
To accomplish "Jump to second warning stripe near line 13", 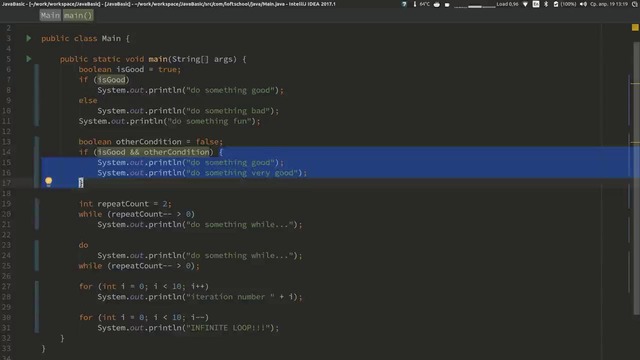I will pos(635,142).
